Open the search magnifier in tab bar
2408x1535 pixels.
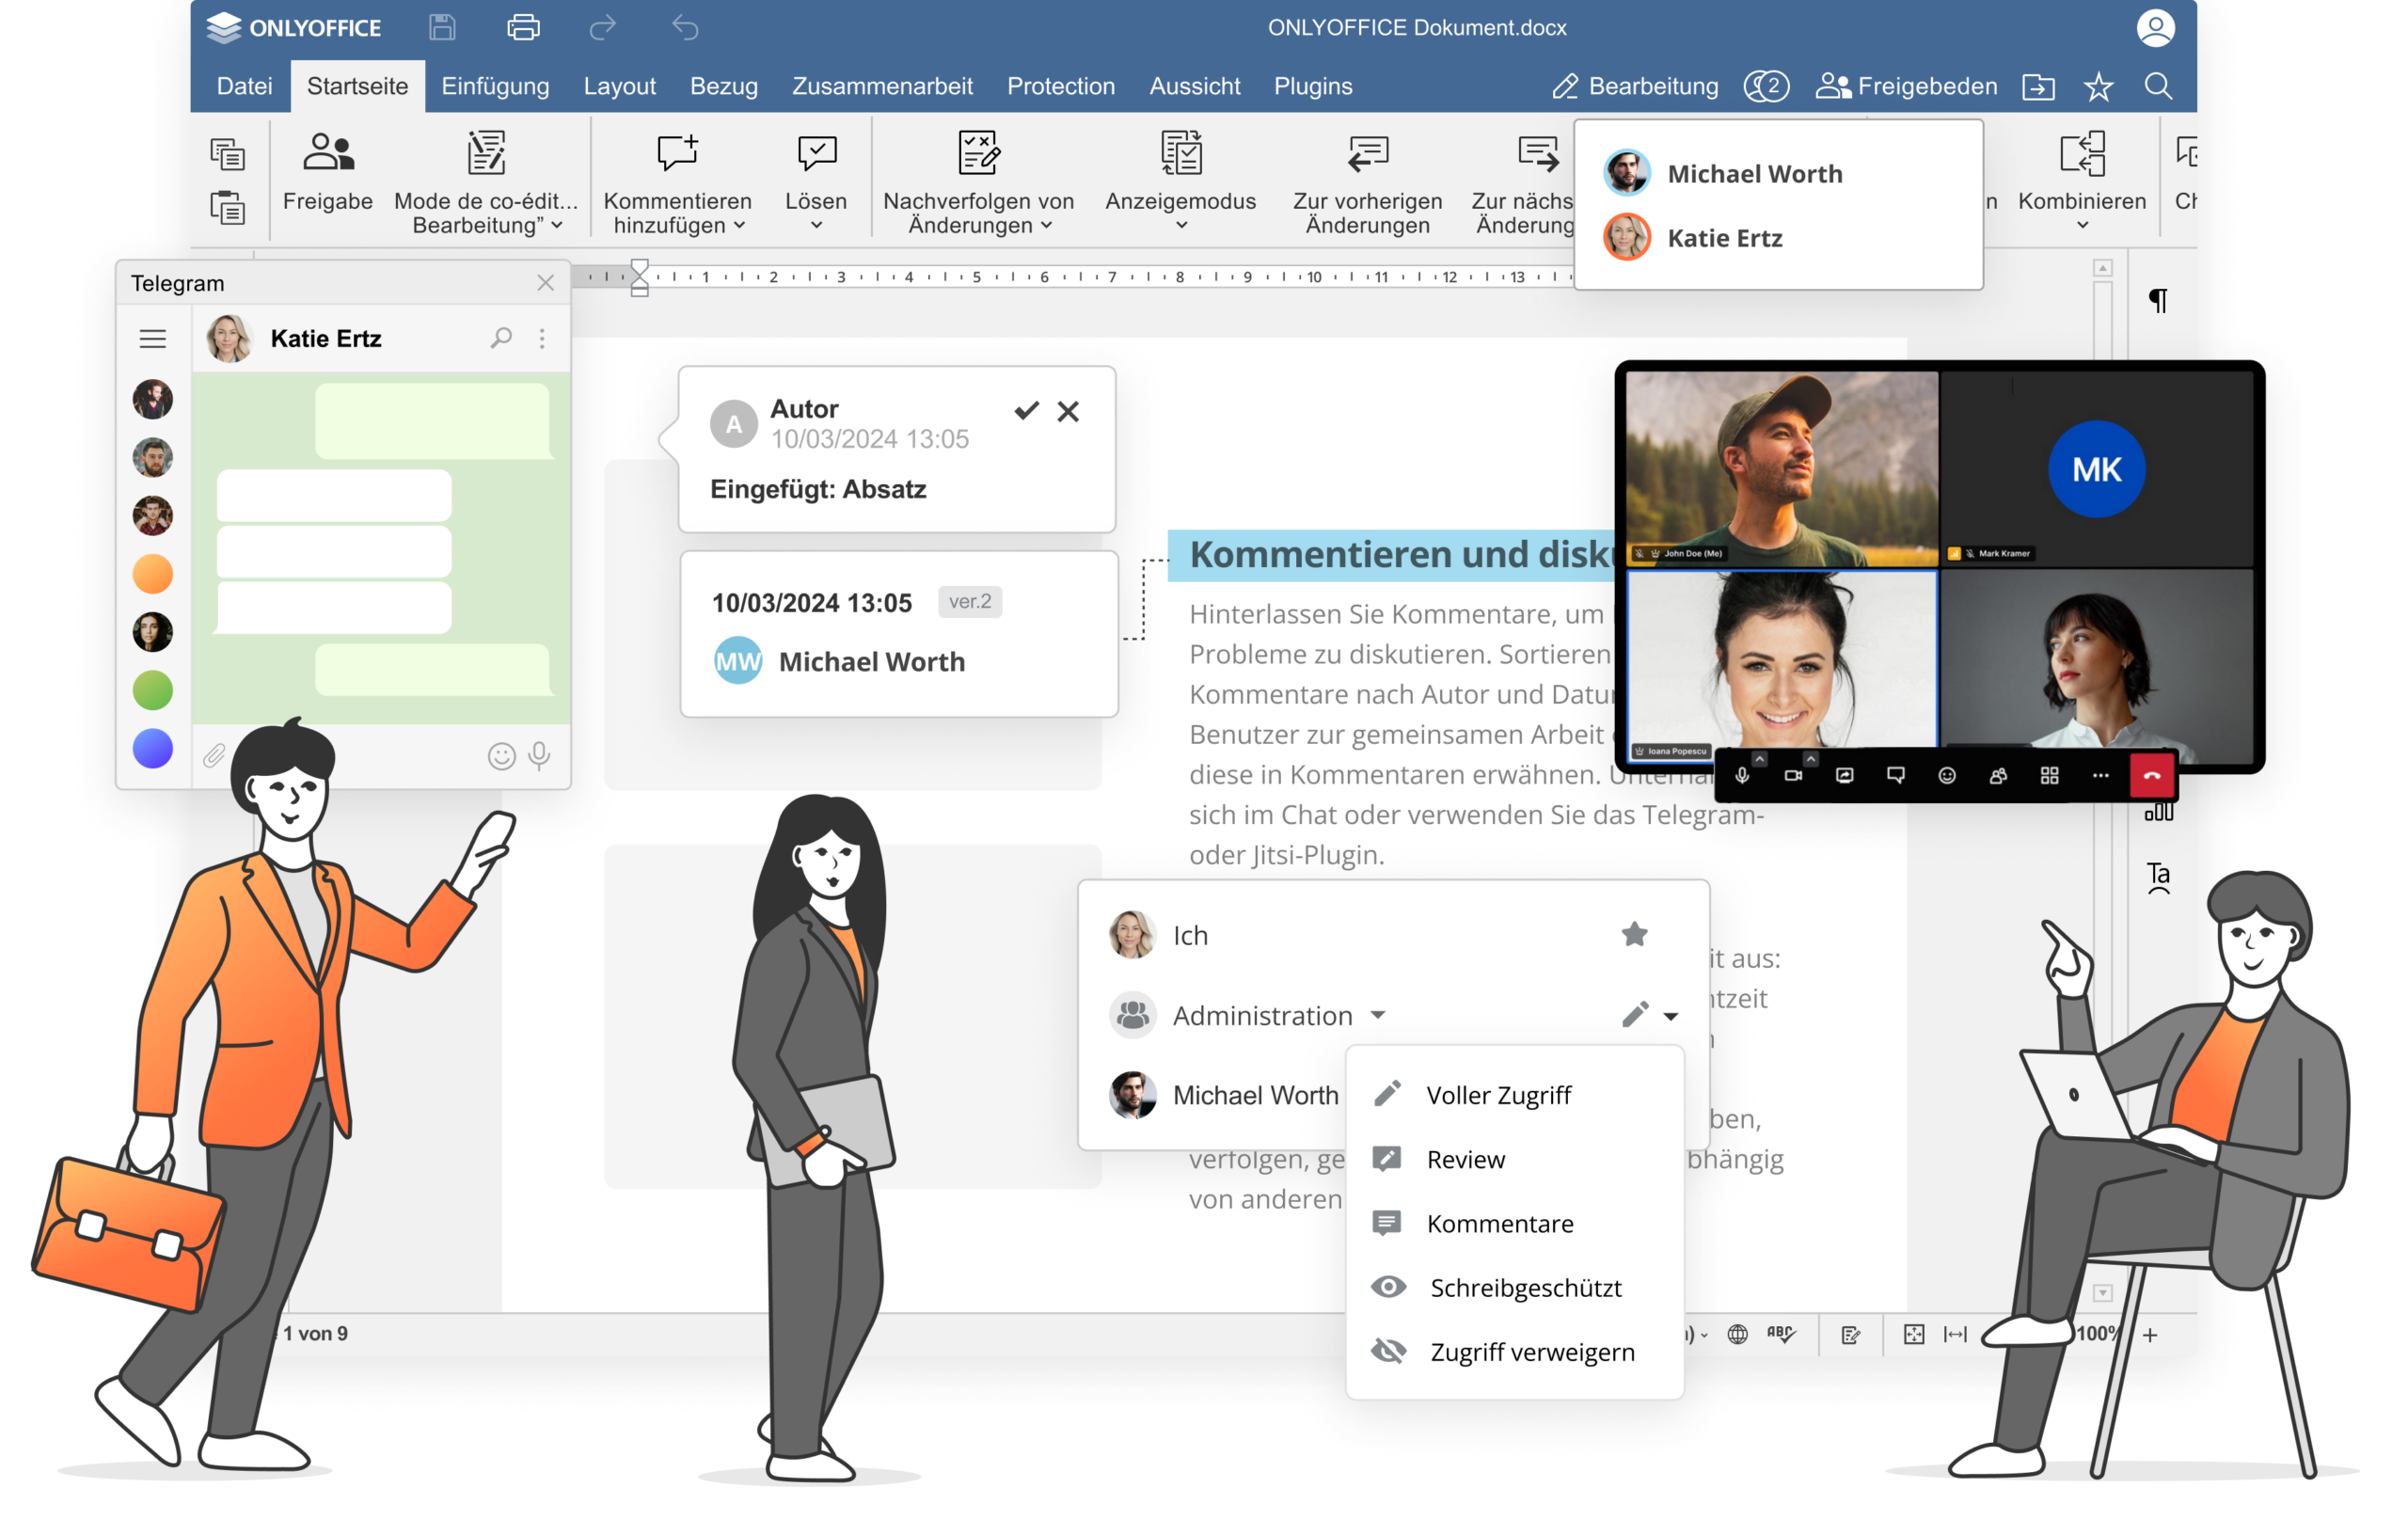(x=2158, y=86)
